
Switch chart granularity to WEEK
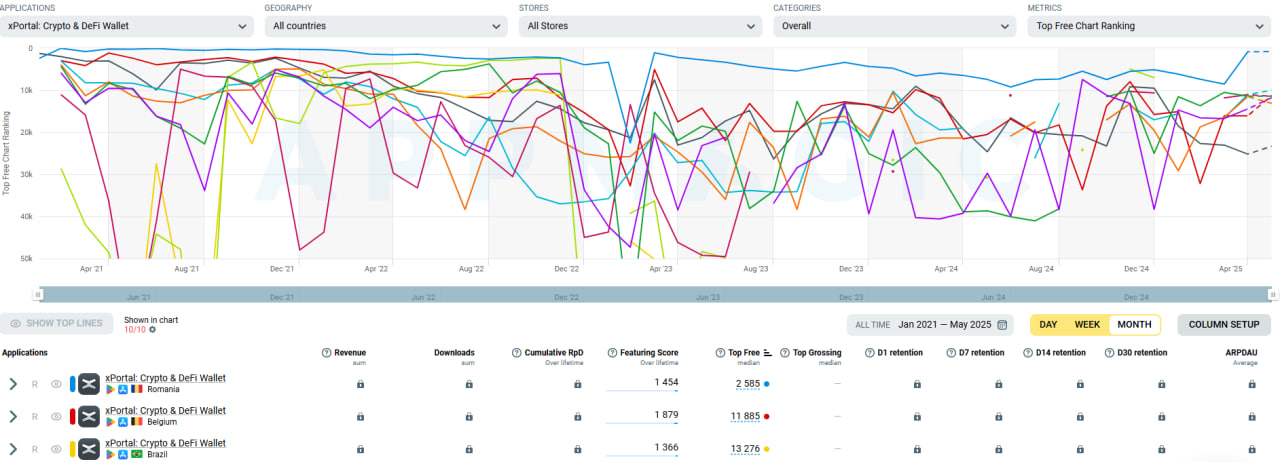coord(1087,325)
